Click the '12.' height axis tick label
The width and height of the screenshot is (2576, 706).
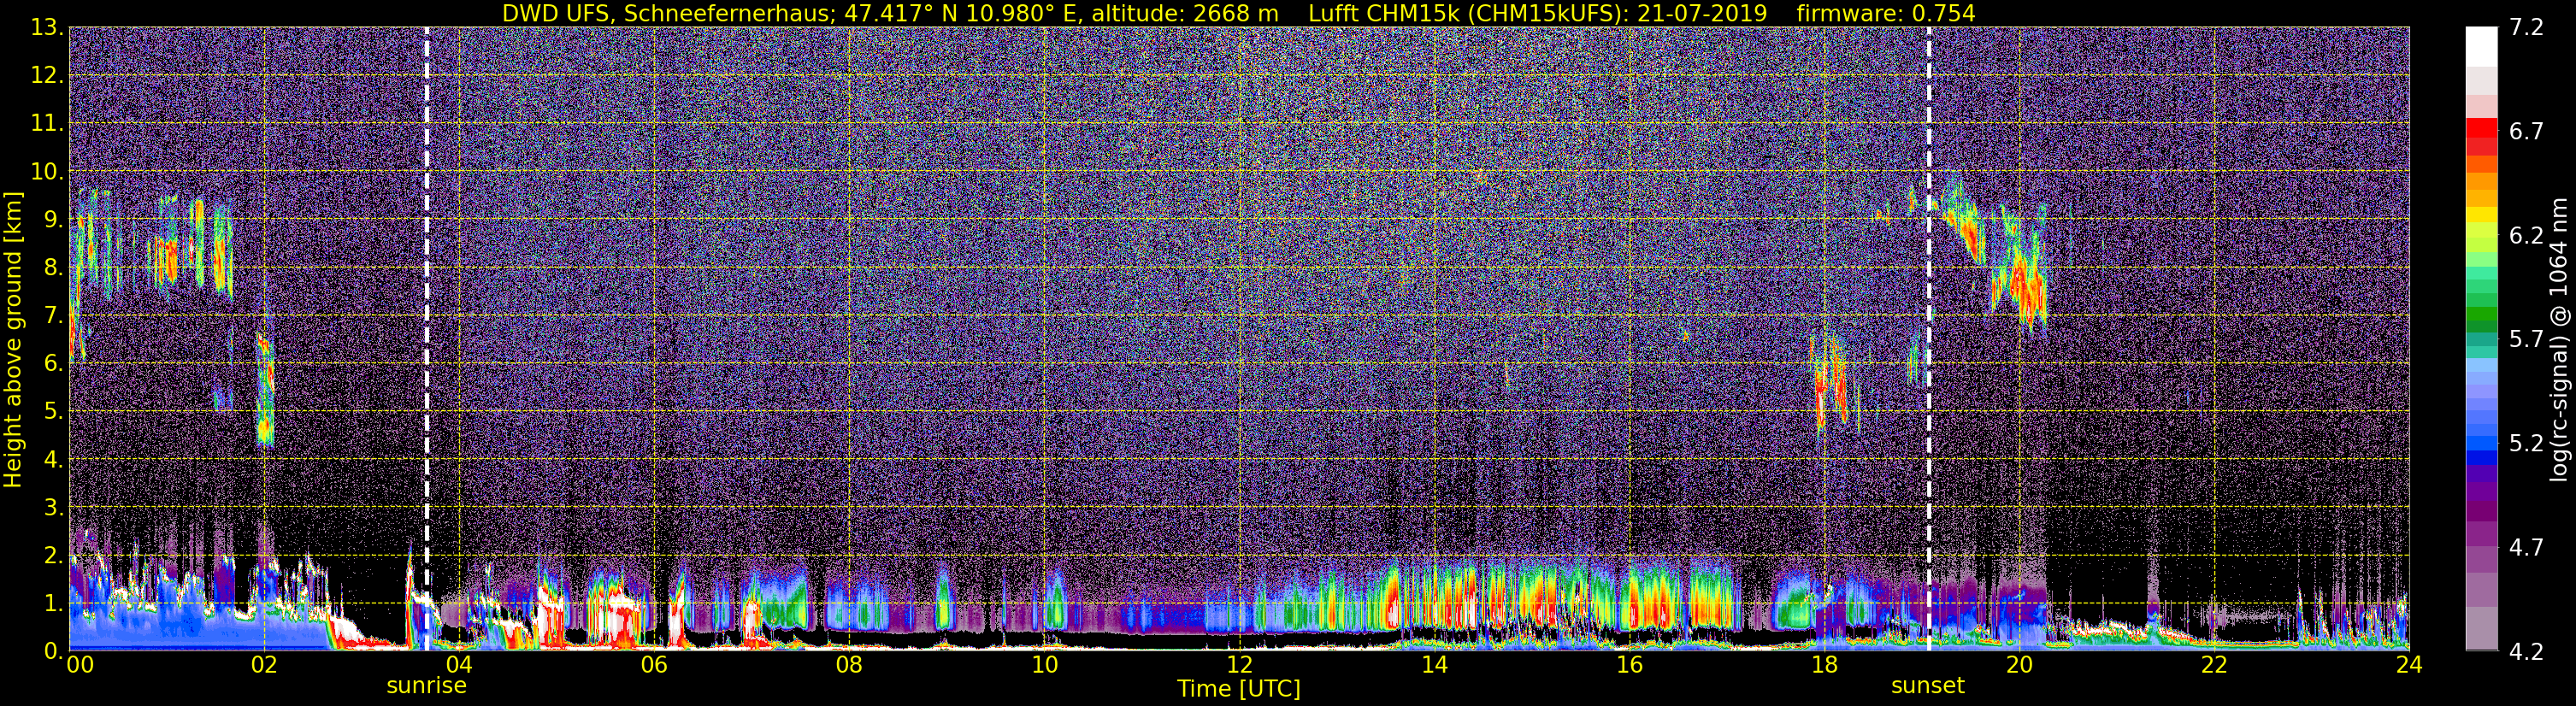coord(47,76)
